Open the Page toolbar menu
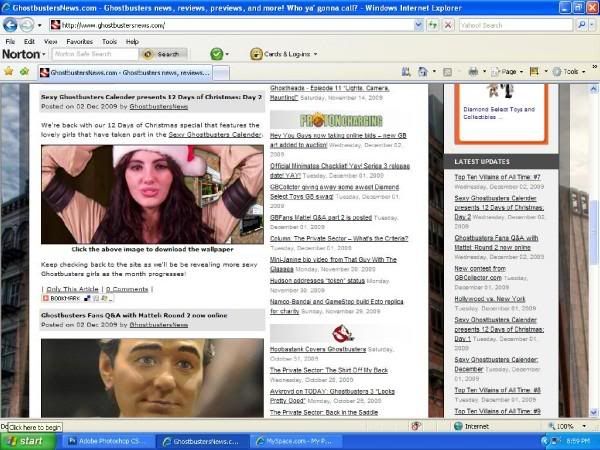600x450 pixels. [x=507, y=72]
